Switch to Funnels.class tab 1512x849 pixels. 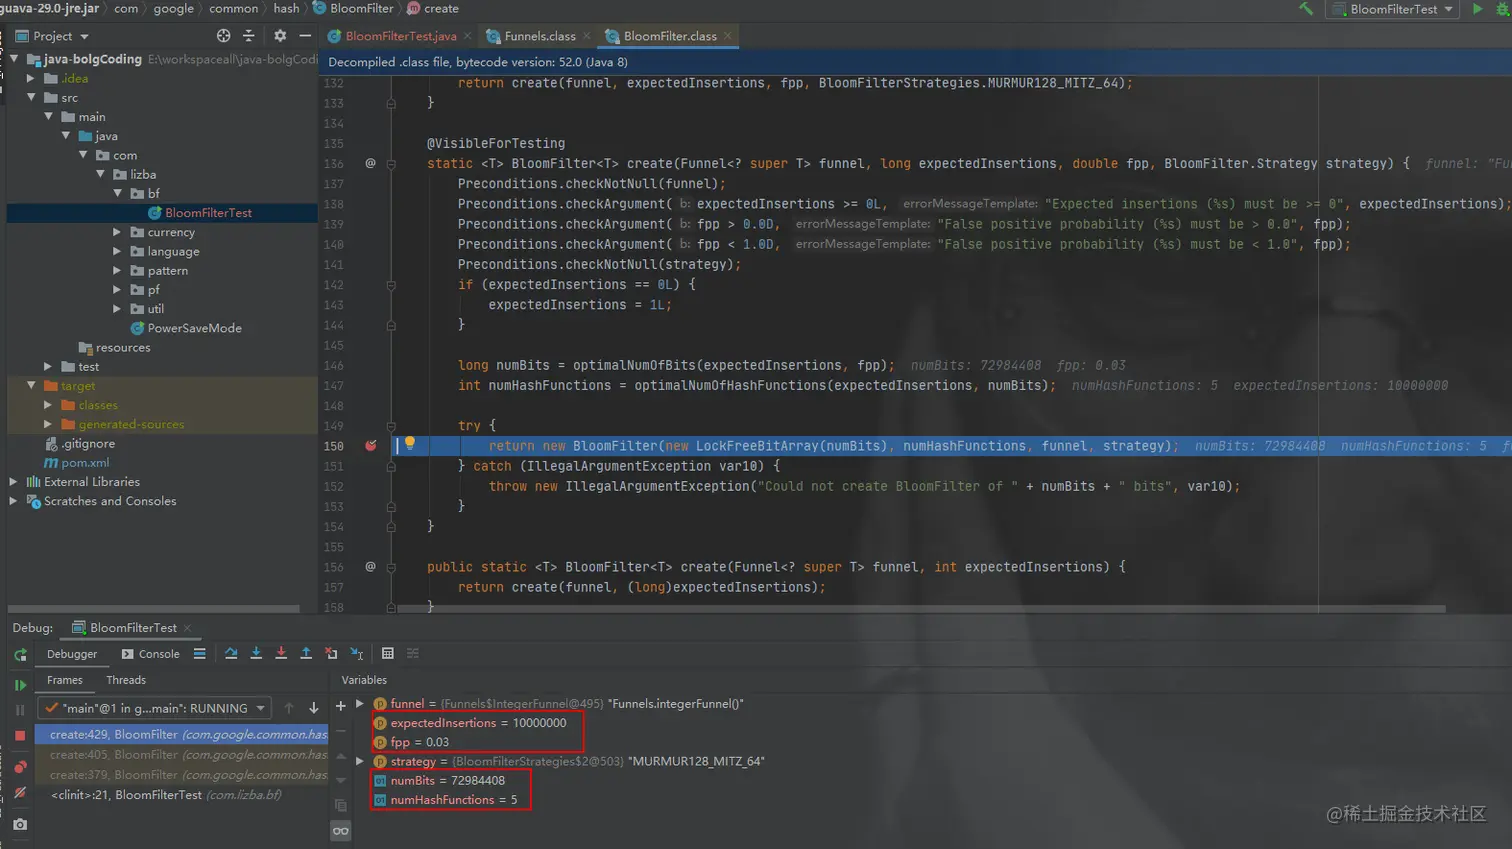539,36
